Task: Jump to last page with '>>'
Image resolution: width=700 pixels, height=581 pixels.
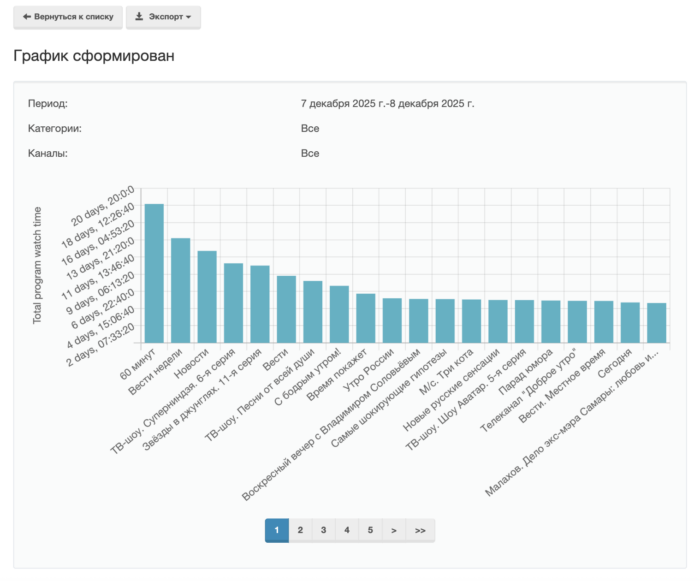Action: [420, 531]
